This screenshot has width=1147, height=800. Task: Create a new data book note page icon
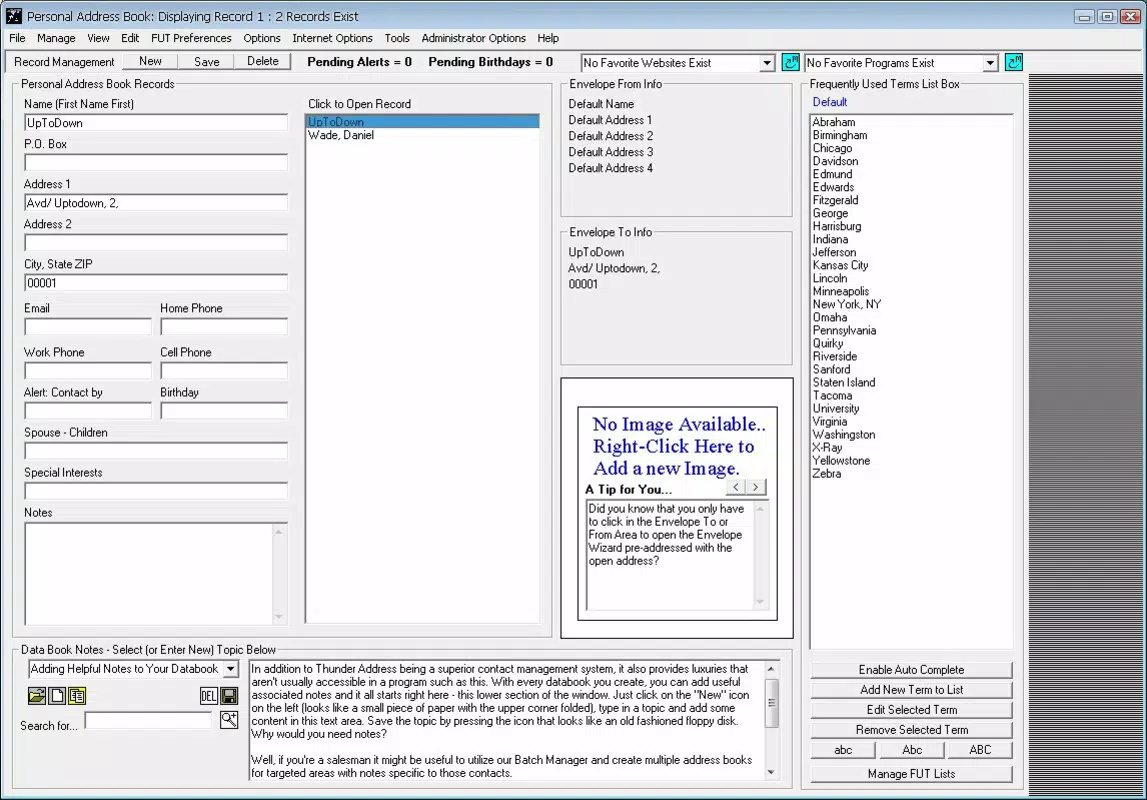[x=57, y=695]
